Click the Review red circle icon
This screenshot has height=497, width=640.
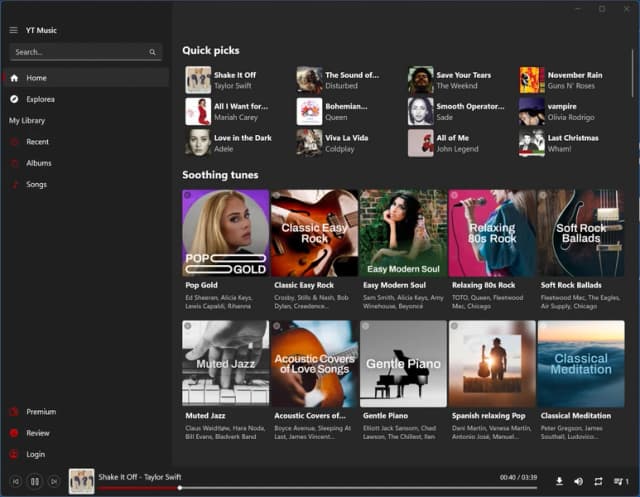[14, 433]
